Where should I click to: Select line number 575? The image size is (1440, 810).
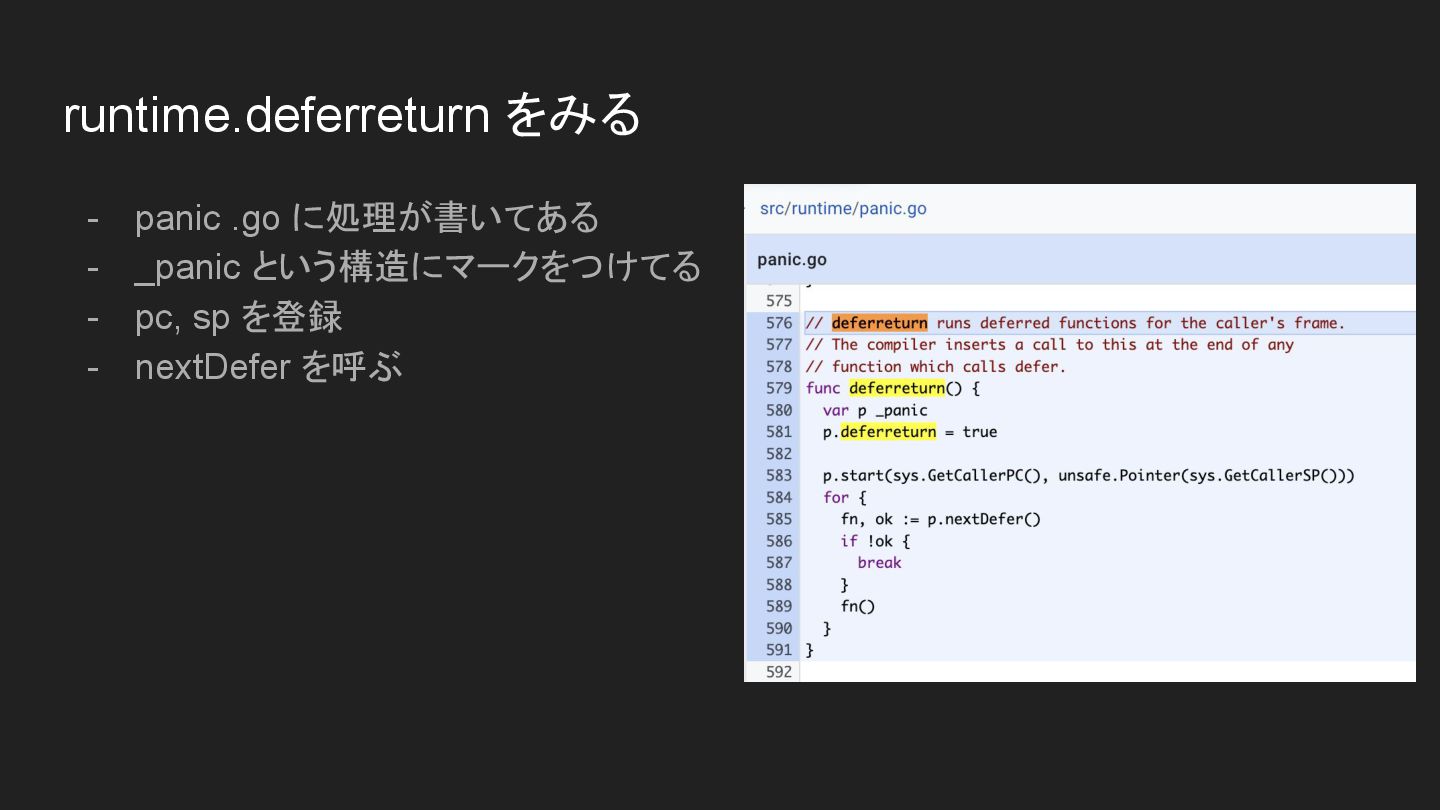click(779, 301)
